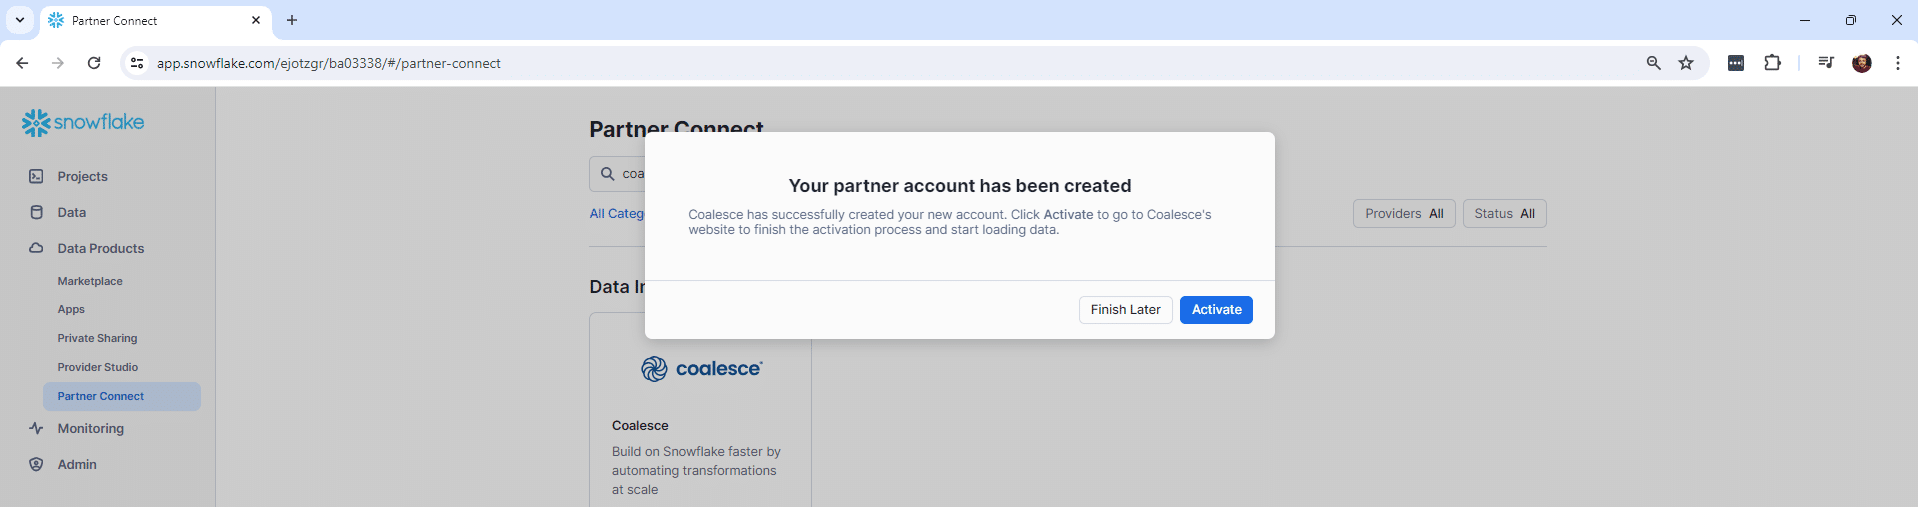This screenshot has height=507, width=1918.
Task: Bookmark this page with the star
Action: pos(1686,63)
